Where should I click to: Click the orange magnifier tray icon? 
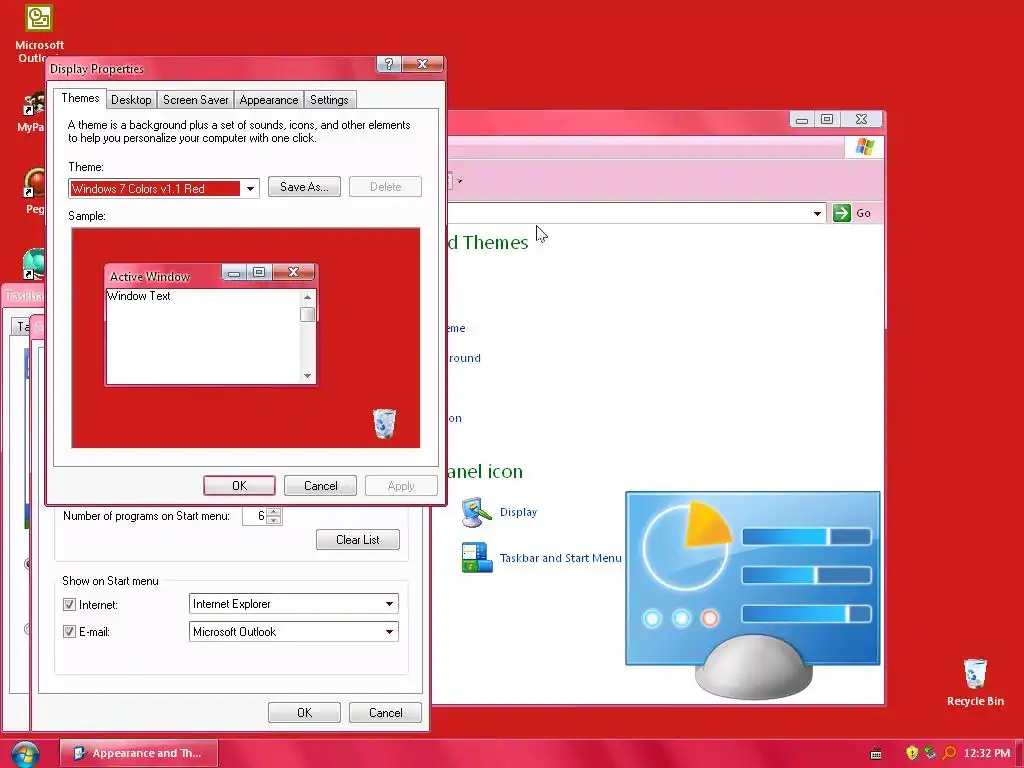click(x=949, y=753)
